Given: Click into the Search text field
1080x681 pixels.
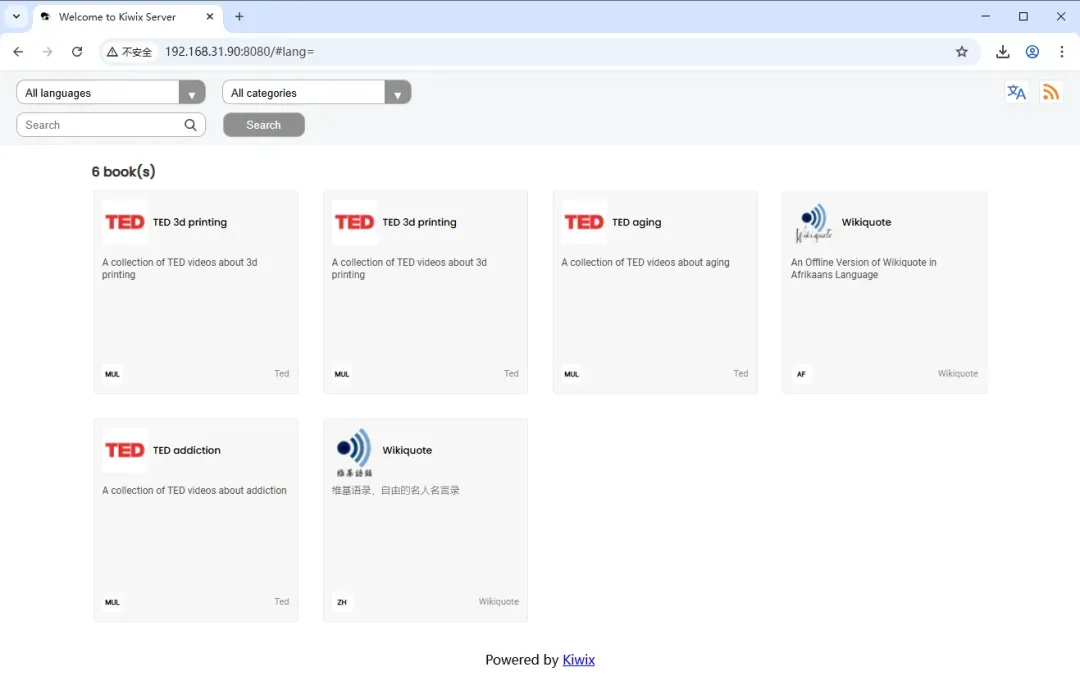Looking at the screenshot, I should coord(100,125).
